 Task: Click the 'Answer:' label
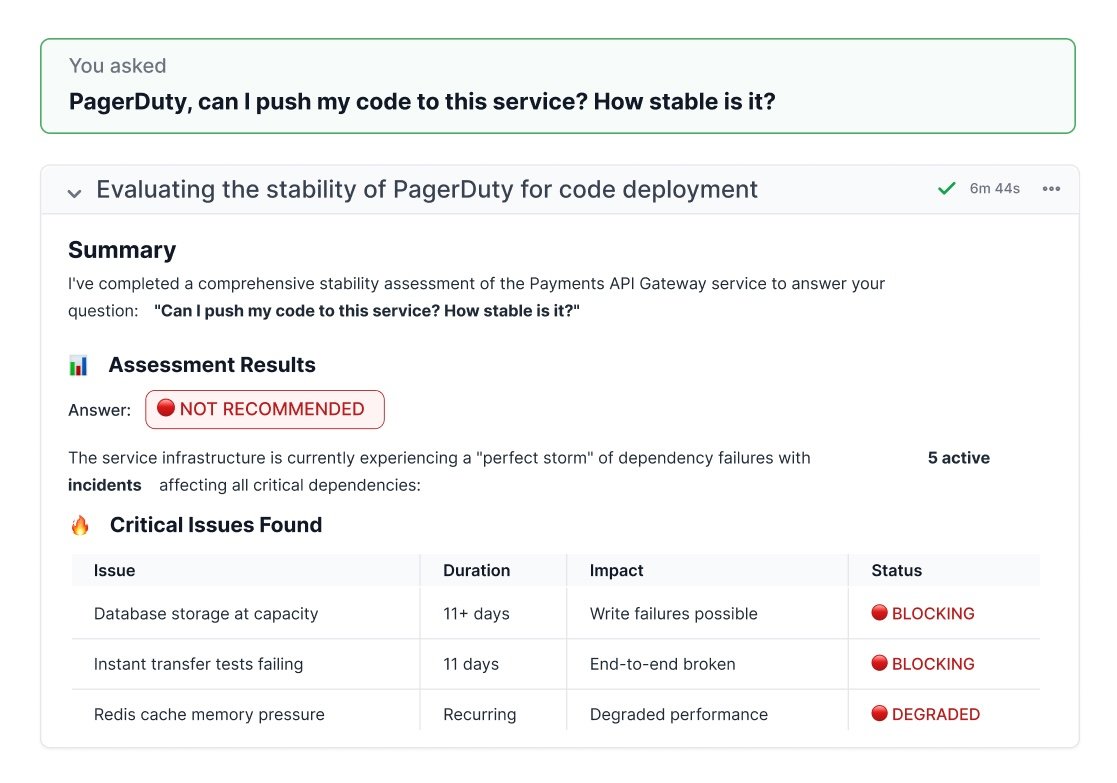(x=100, y=410)
